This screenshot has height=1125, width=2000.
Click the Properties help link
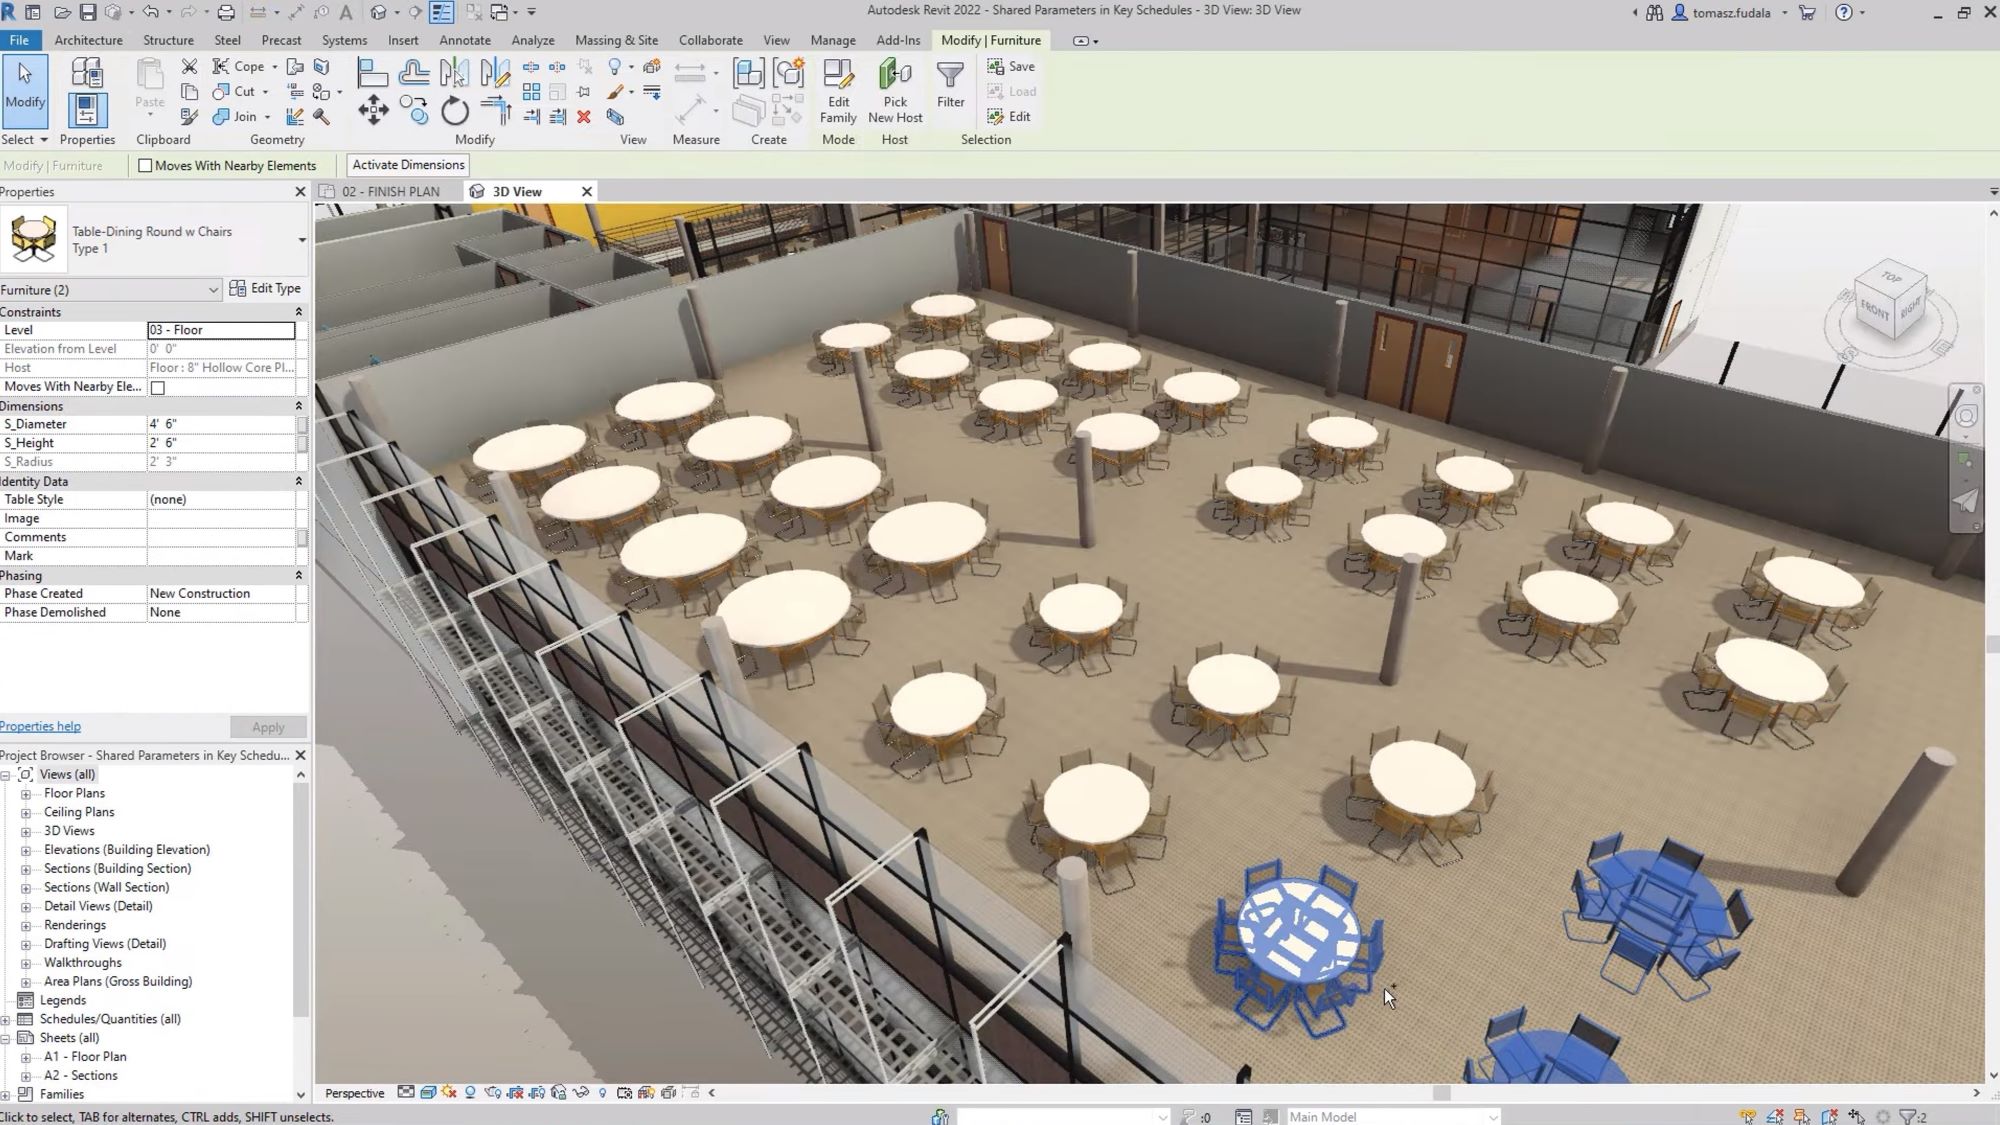coord(38,725)
